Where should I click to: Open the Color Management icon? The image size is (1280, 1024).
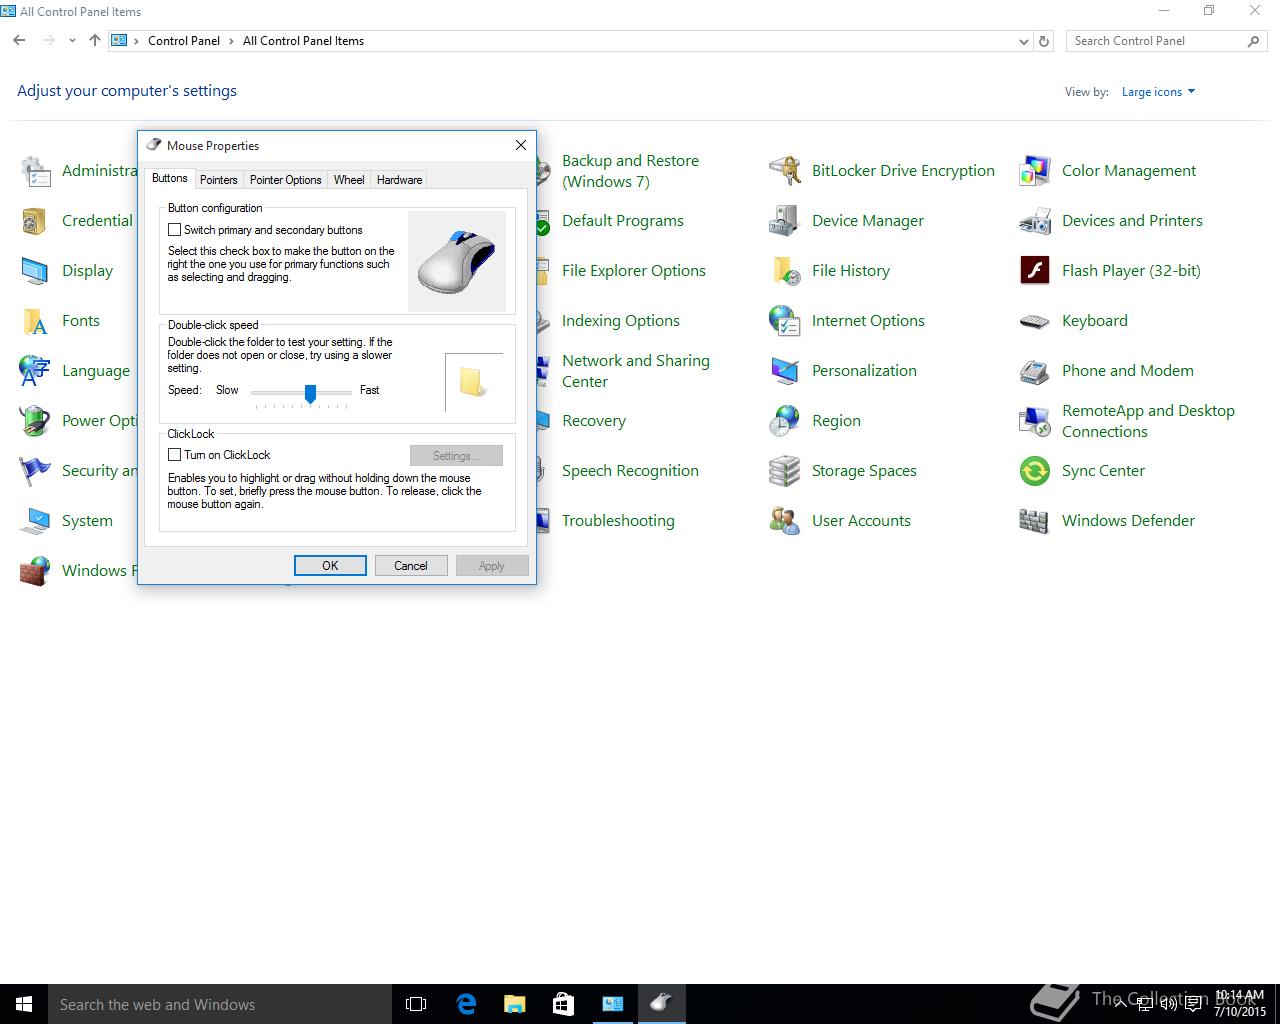click(1035, 171)
